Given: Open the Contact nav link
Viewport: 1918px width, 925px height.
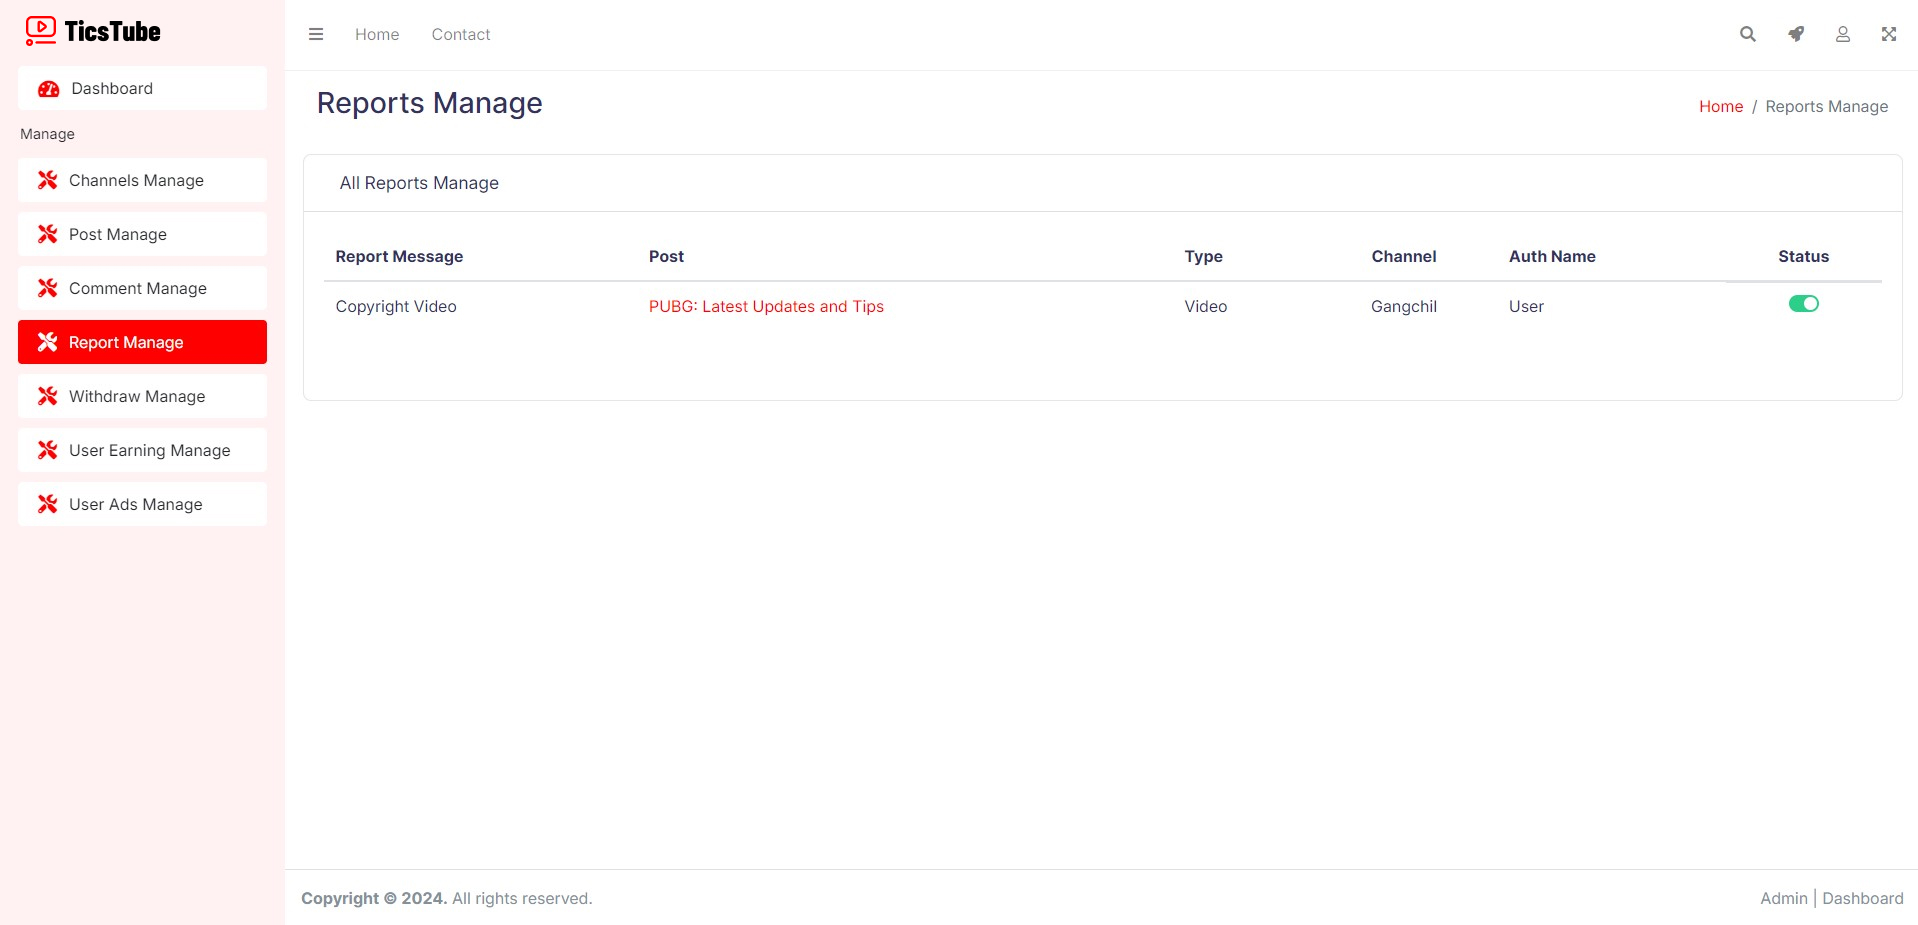Looking at the screenshot, I should coord(461,34).
